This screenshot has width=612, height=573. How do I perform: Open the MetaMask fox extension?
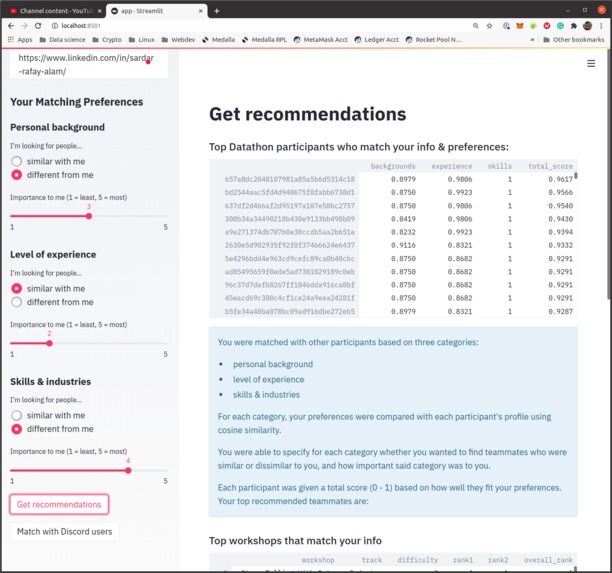[x=520, y=26]
